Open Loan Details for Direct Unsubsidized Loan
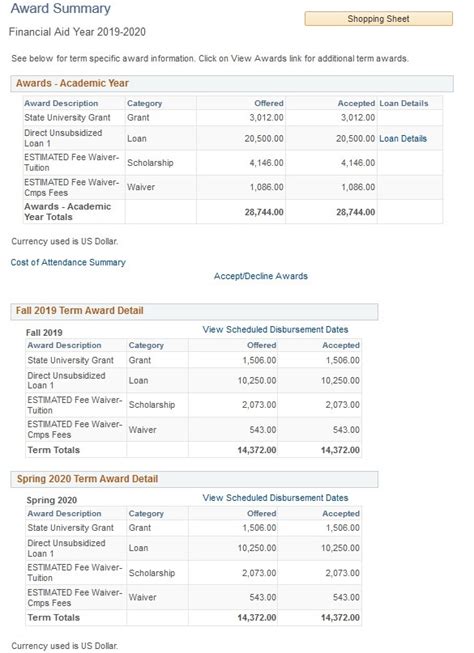The image size is (474, 653). coord(403,139)
